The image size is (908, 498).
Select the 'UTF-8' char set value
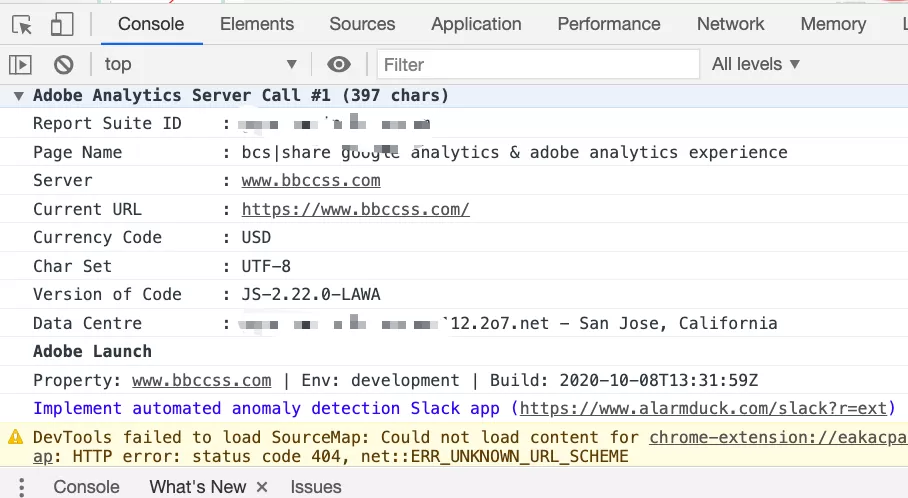(266, 266)
